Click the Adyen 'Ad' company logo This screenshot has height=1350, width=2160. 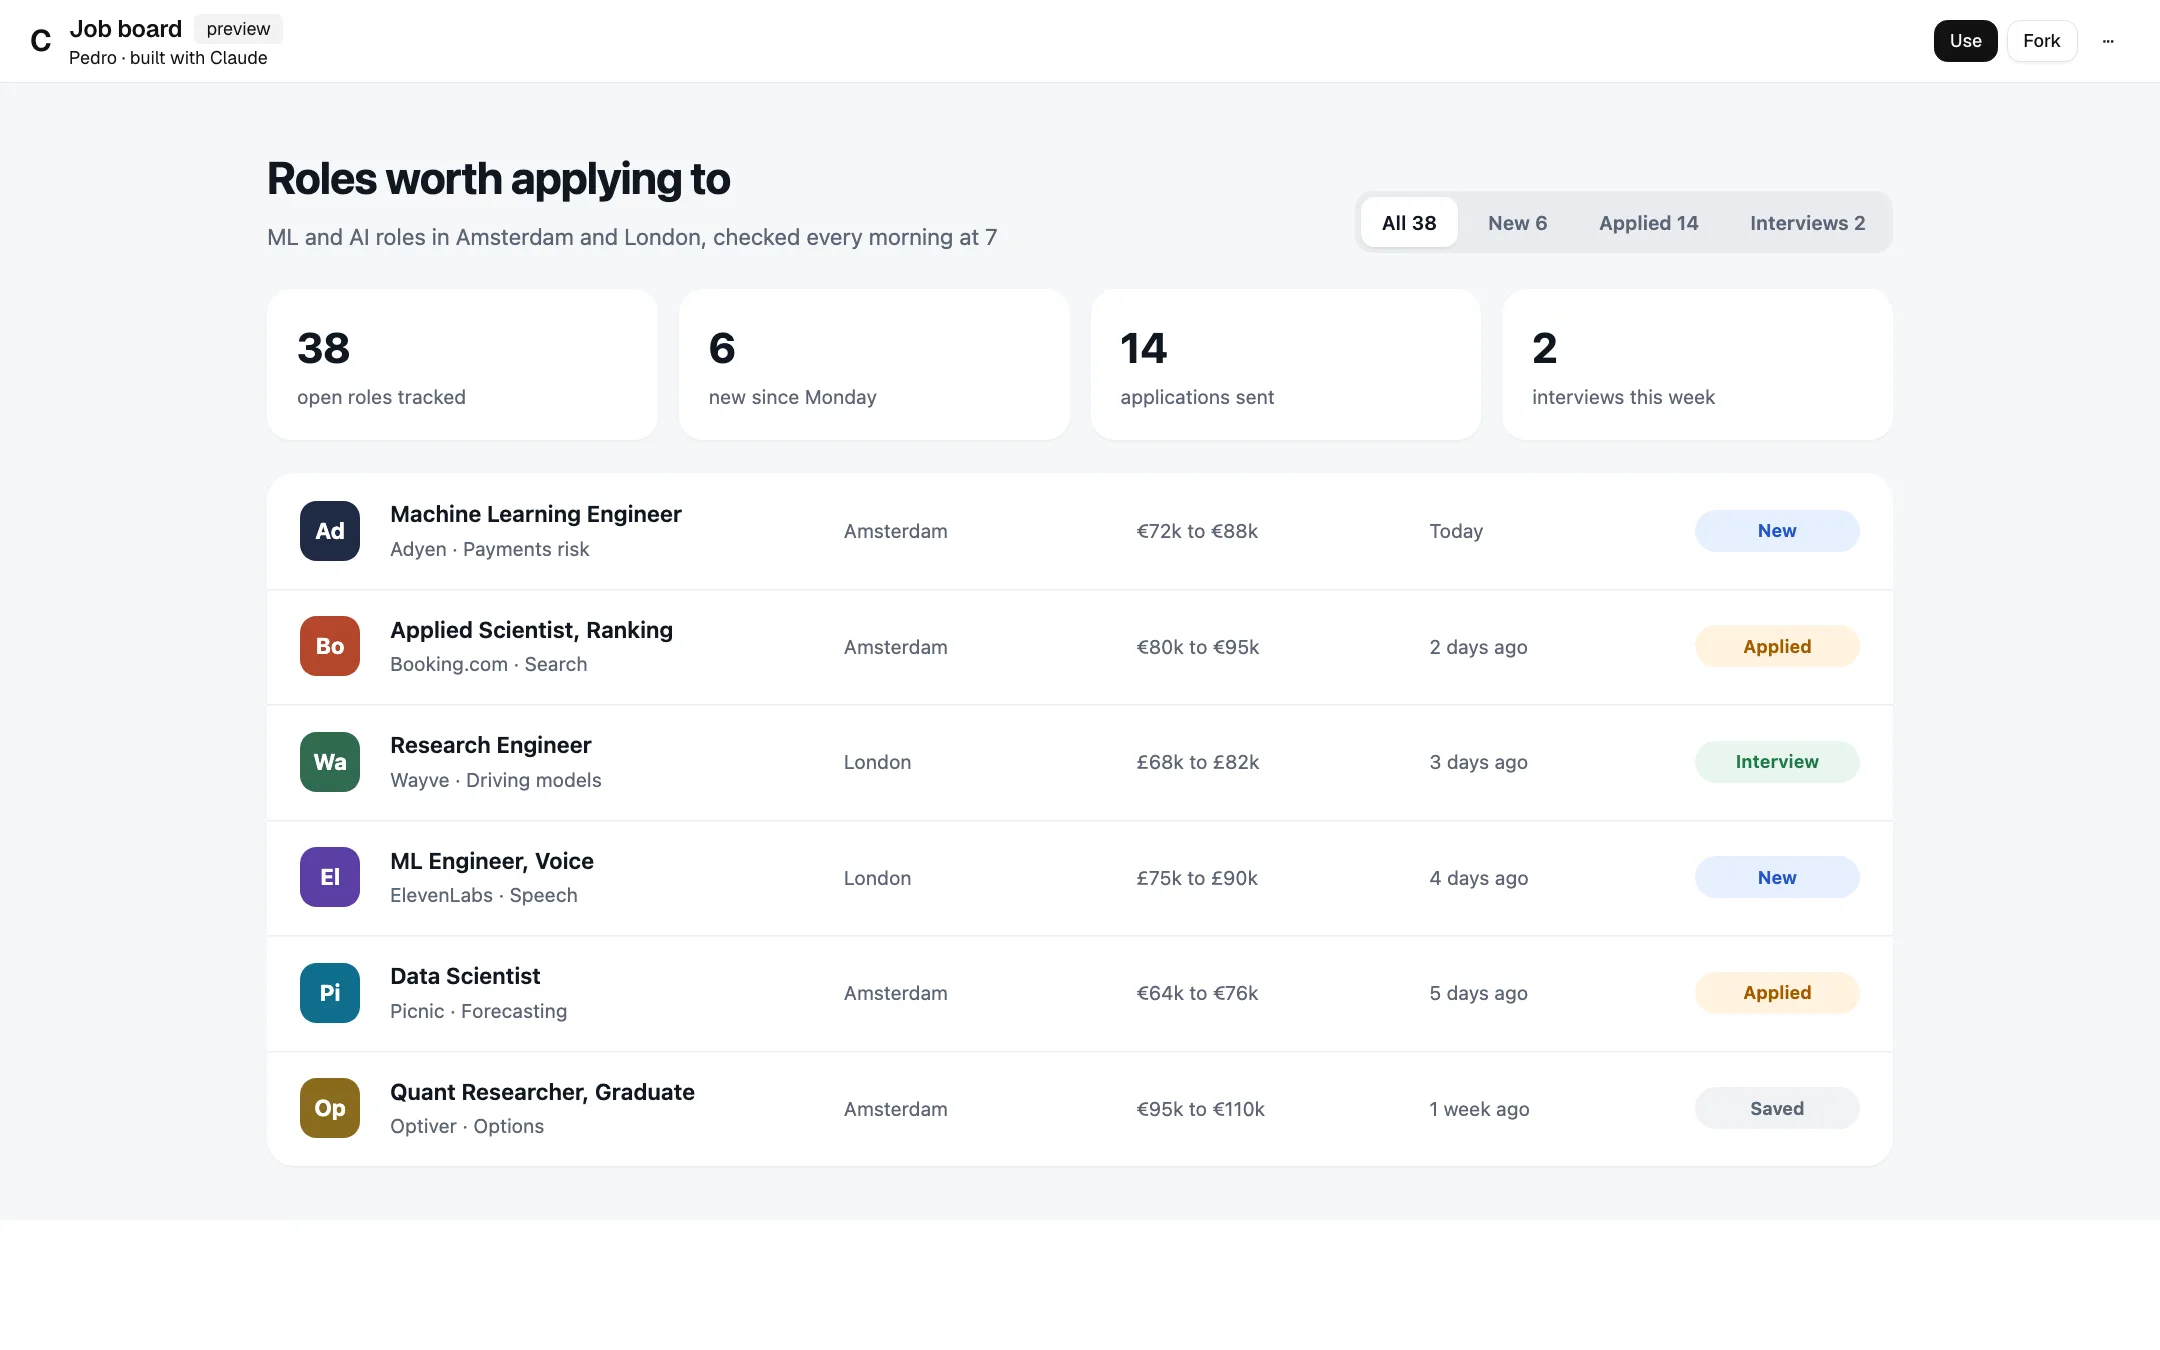tap(330, 531)
